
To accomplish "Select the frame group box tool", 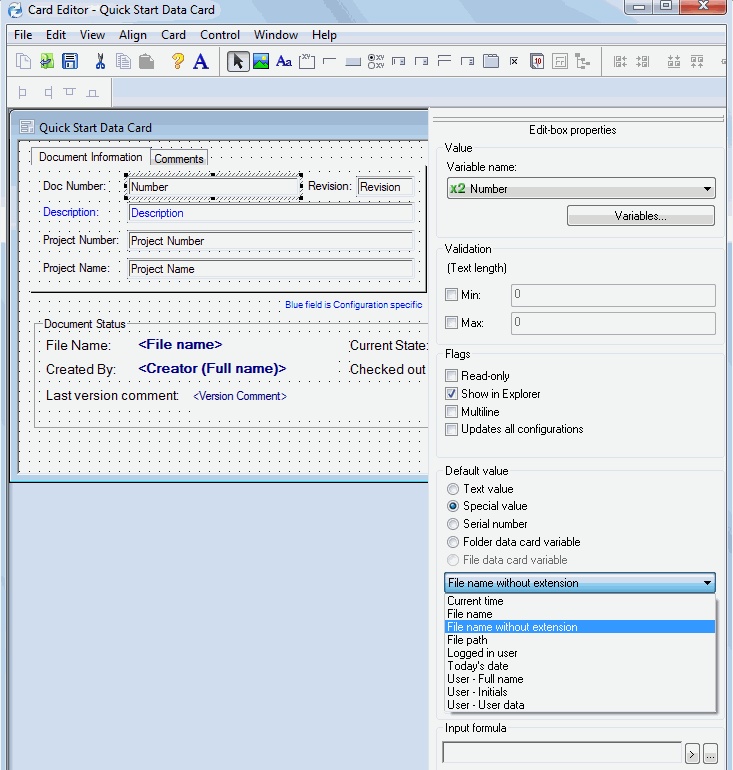I will point(307,61).
